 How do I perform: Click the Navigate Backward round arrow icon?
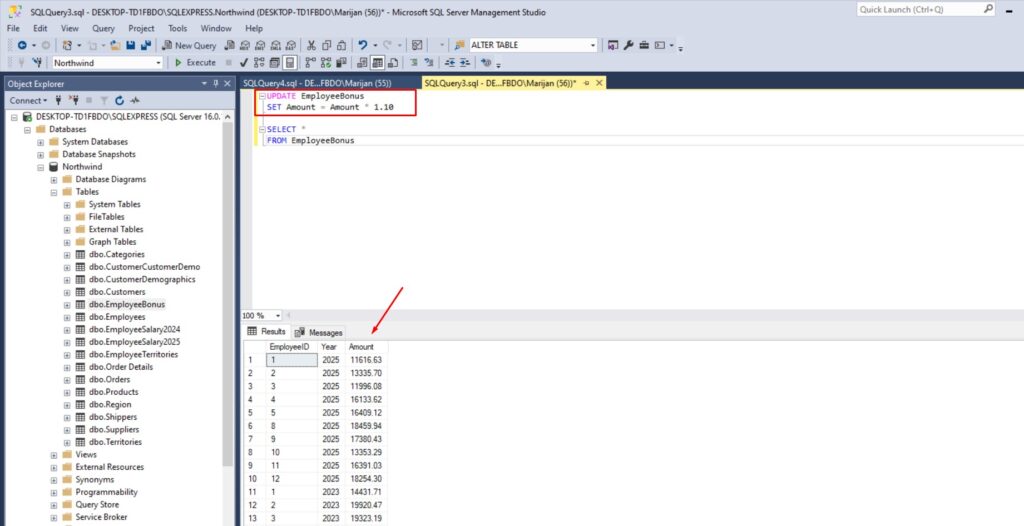[22, 45]
